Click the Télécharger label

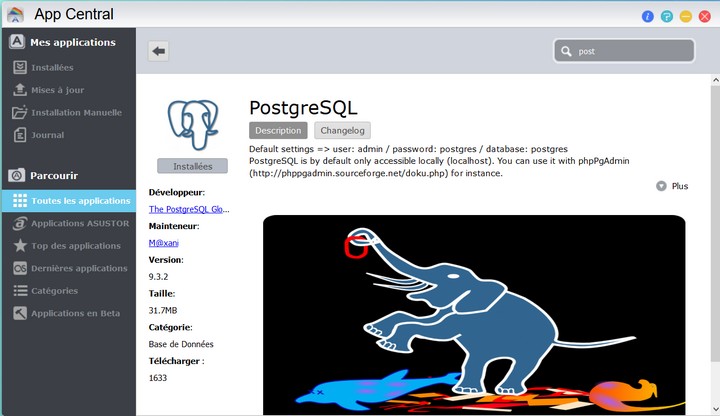[176, 361]
